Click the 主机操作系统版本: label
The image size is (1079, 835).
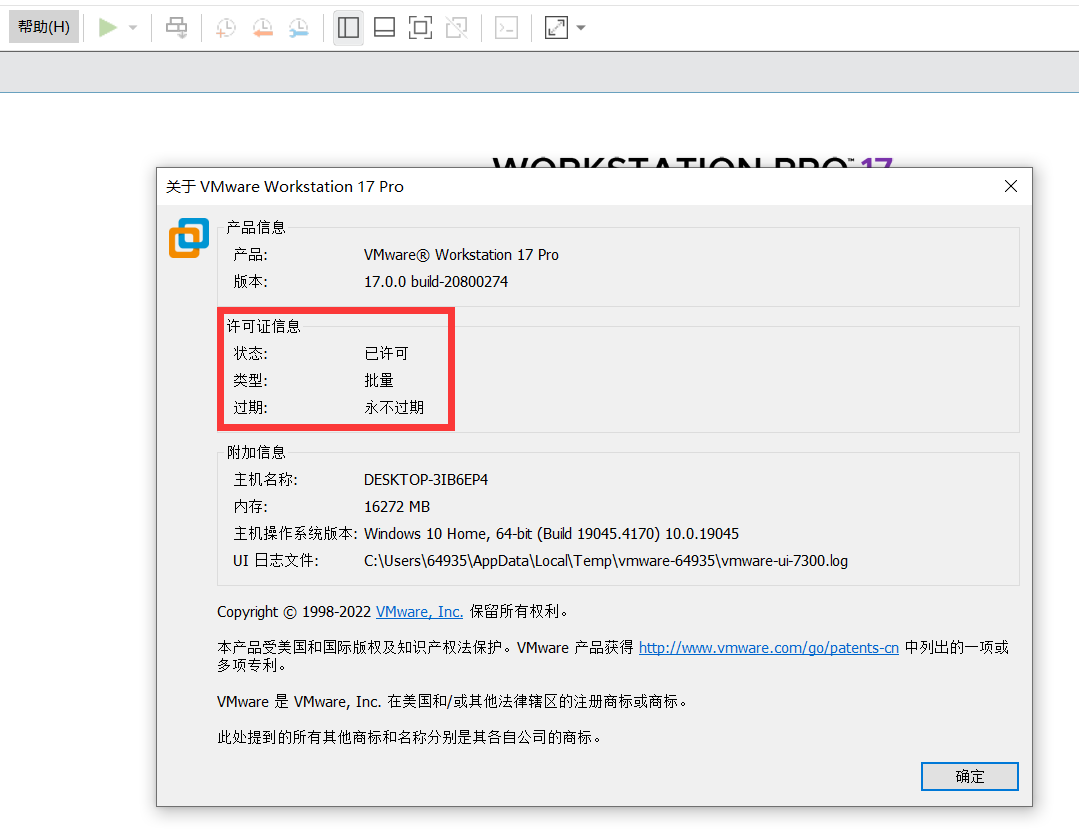[x=295, y=534]
